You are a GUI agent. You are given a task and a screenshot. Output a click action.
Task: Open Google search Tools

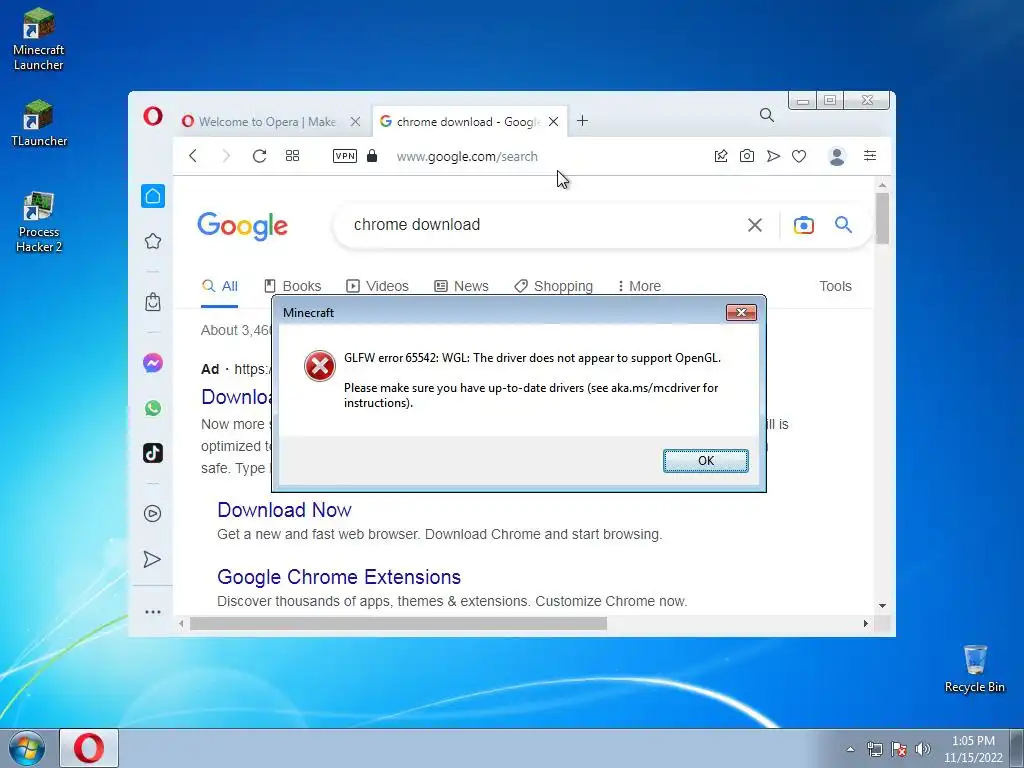(x=835, y=286)
